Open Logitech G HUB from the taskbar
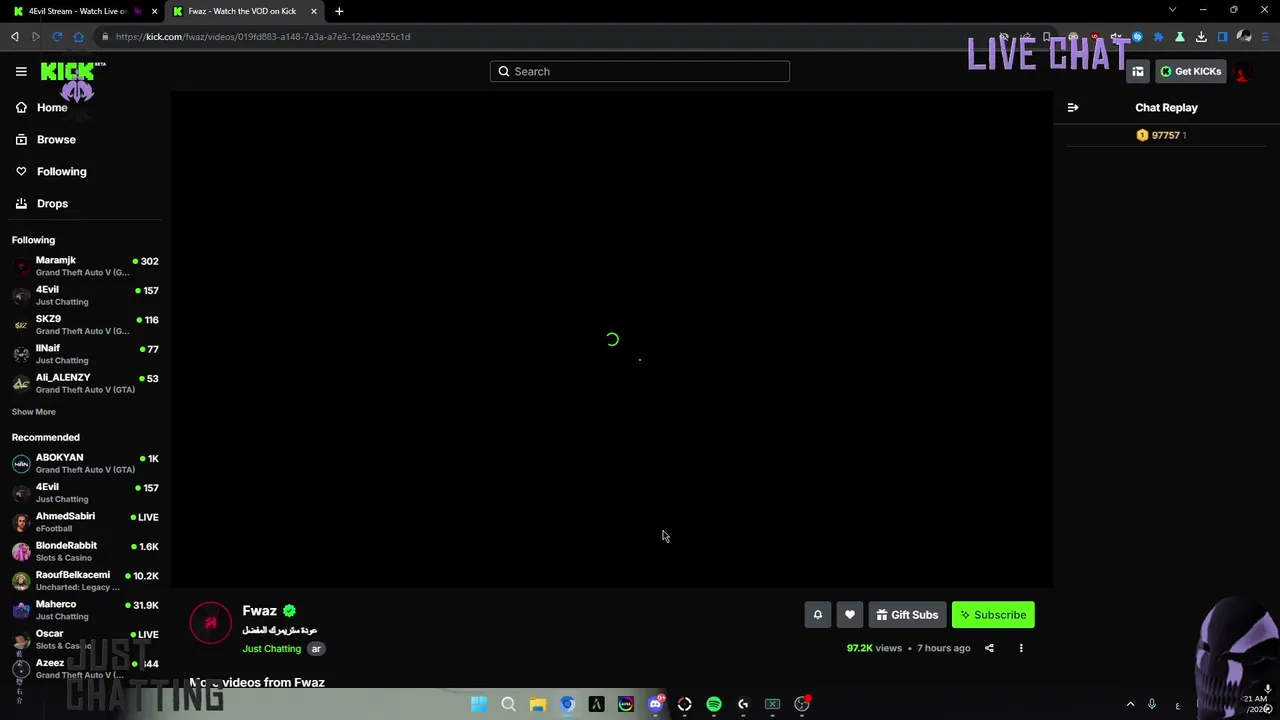The height and width of the screenshot is (720, 1280). (x=743, y=705)
